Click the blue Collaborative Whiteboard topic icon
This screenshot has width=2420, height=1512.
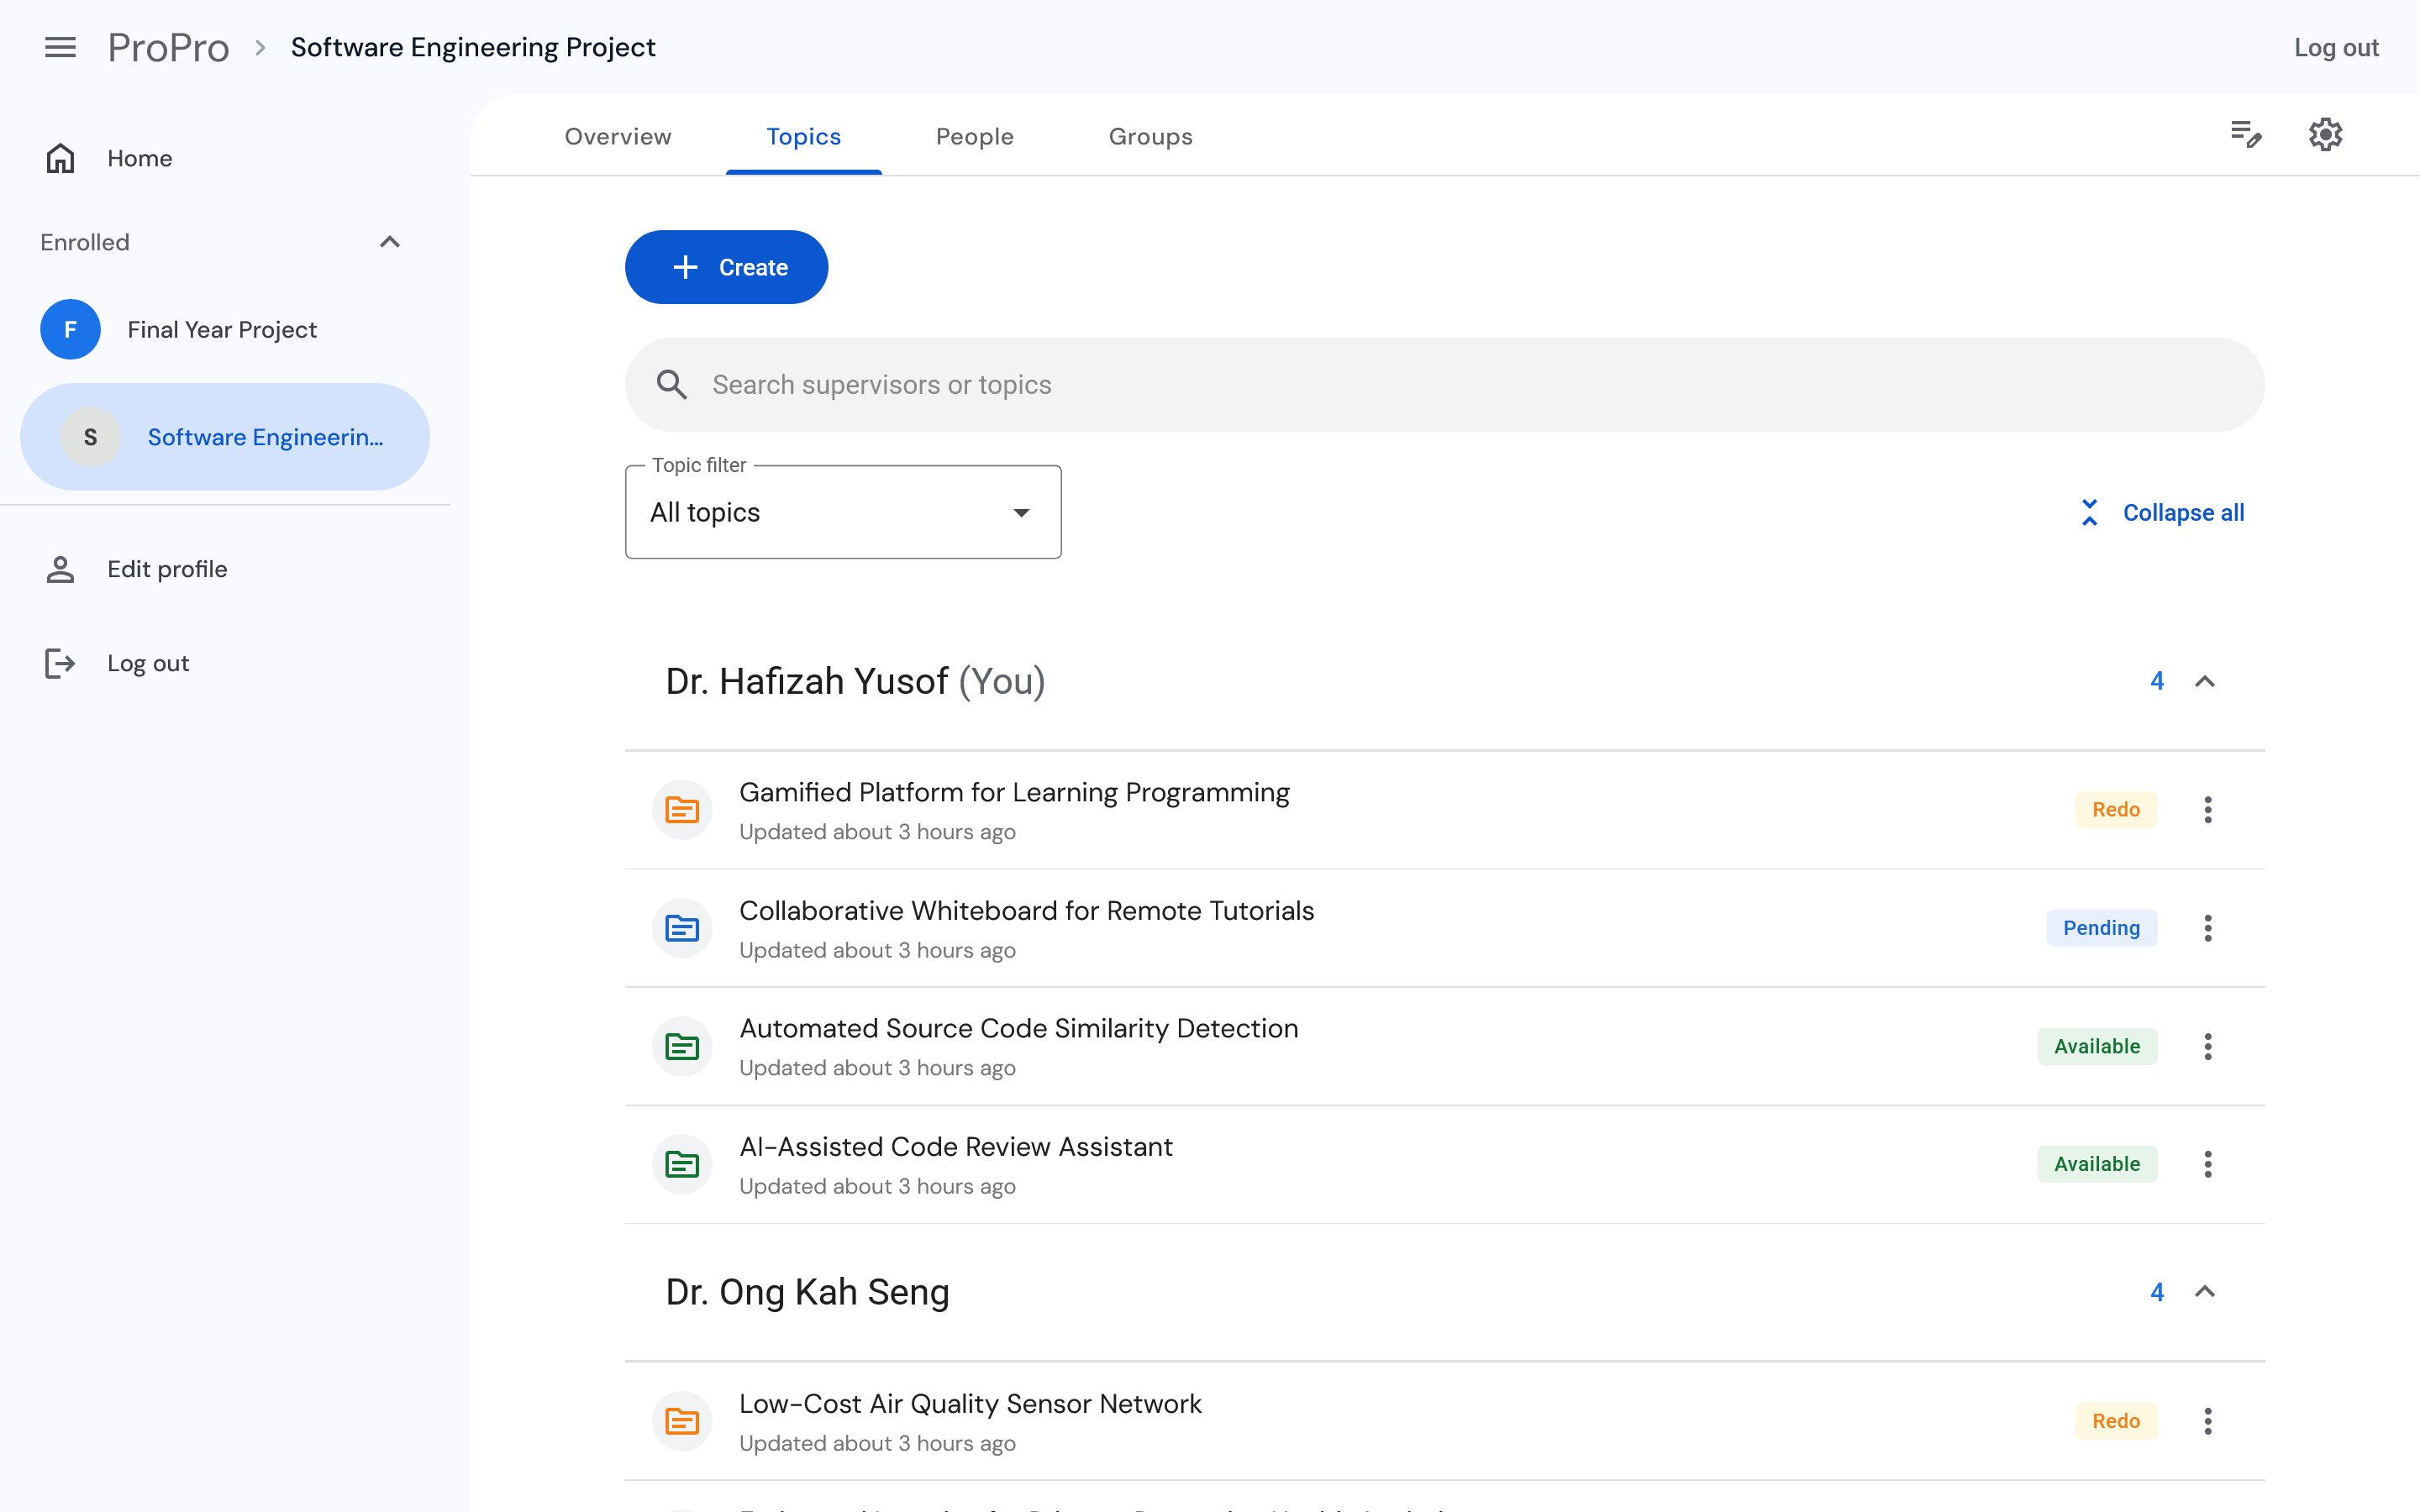682,928
